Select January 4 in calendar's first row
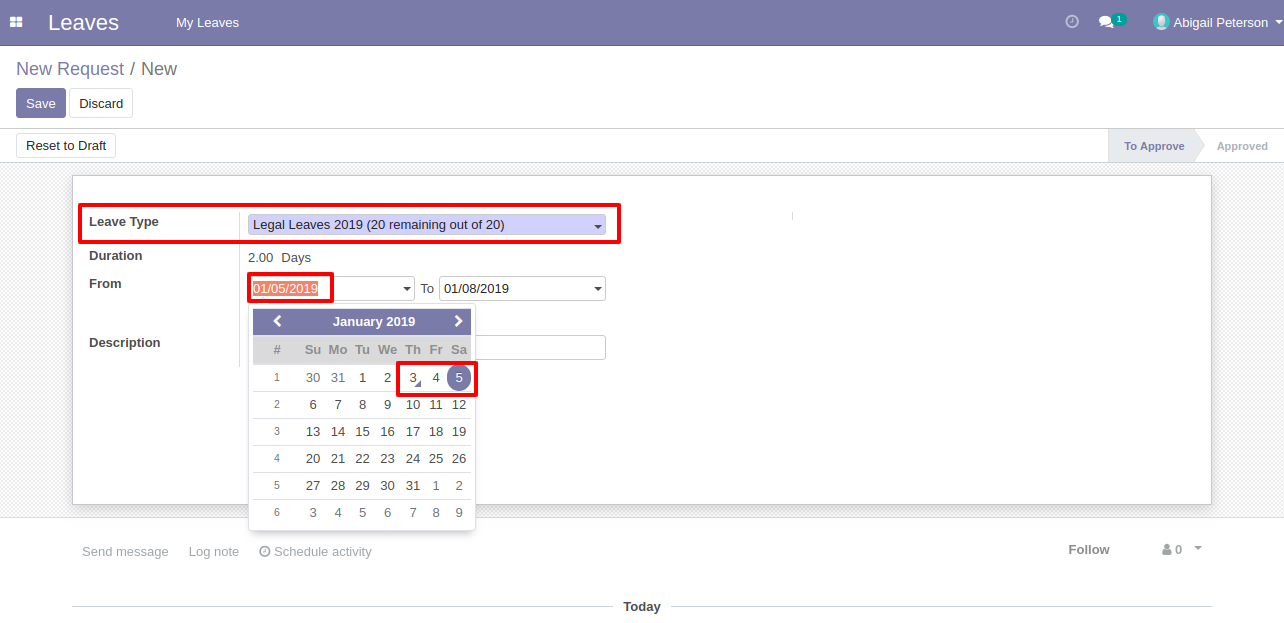 click(x=436, y=378)
